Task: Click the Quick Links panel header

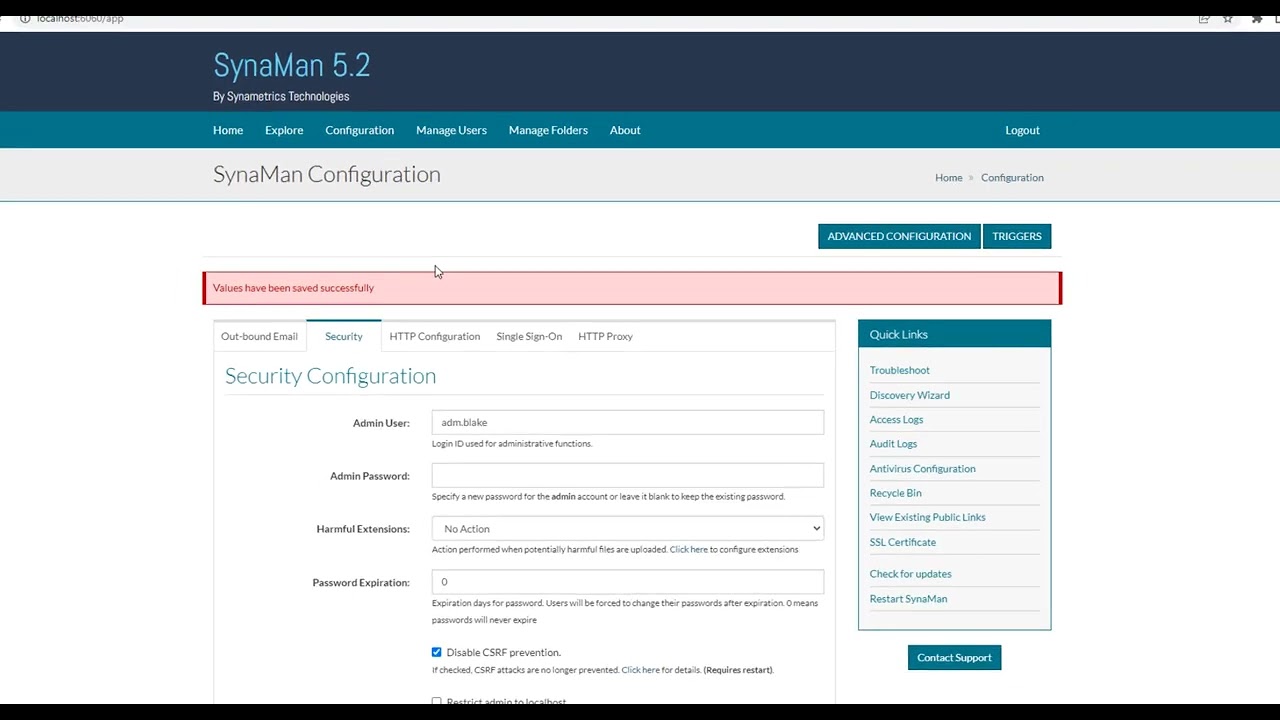Action: point(954,334)
